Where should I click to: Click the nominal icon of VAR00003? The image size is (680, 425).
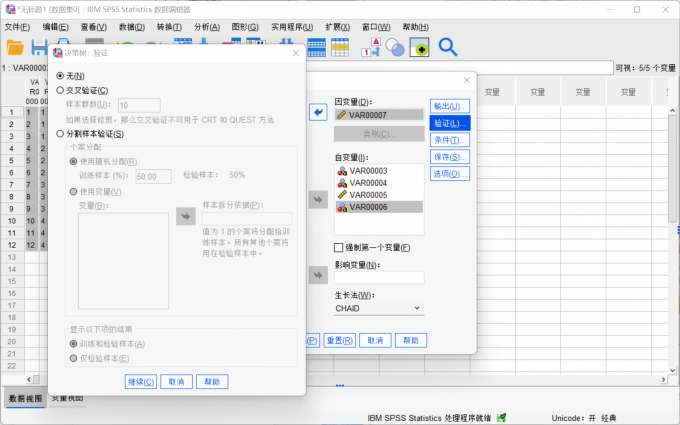[342, 171]
